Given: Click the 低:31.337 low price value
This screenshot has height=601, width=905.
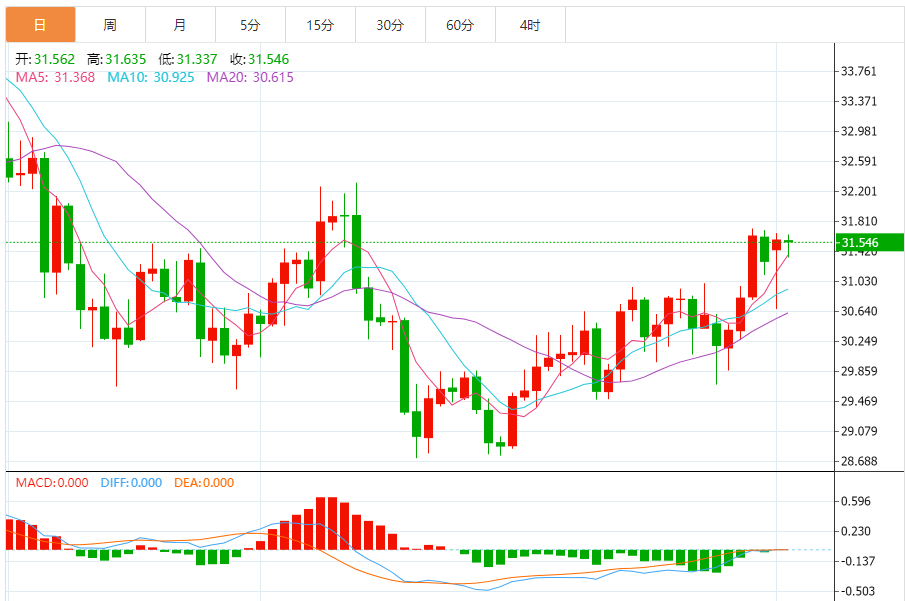Looking at the screenshot, I should (188, 59).
